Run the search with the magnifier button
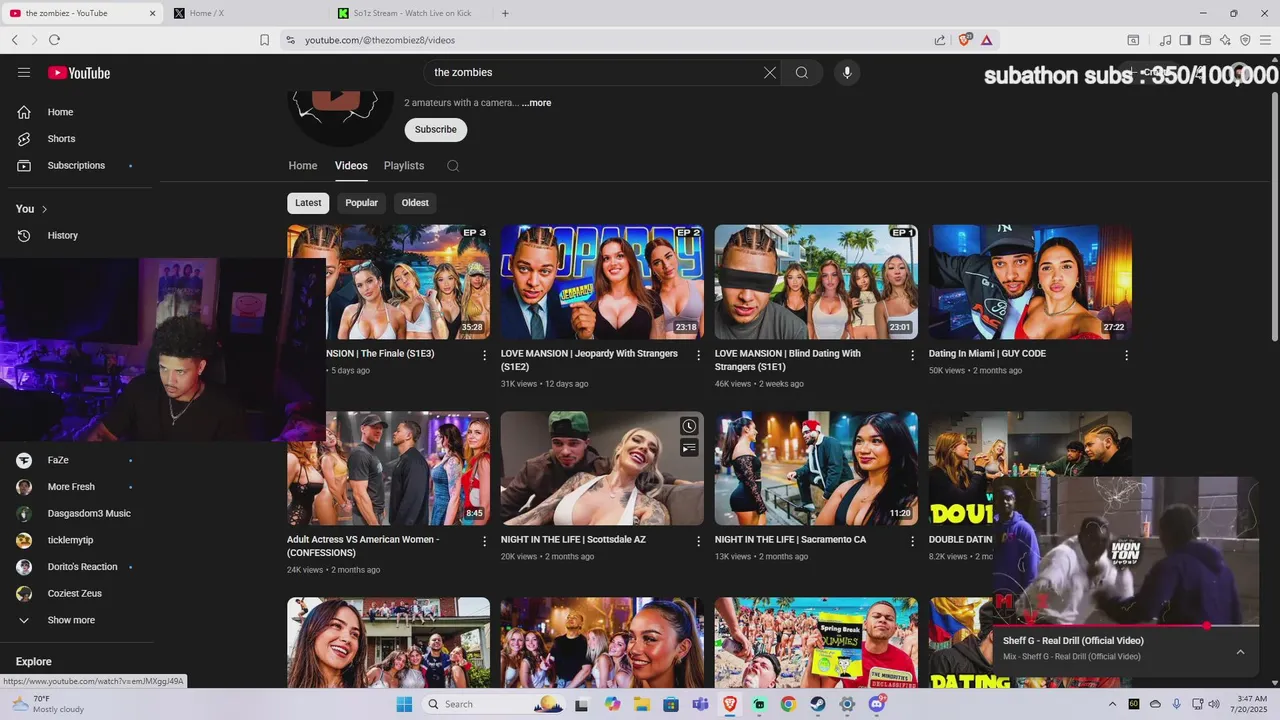 [802, 72]
